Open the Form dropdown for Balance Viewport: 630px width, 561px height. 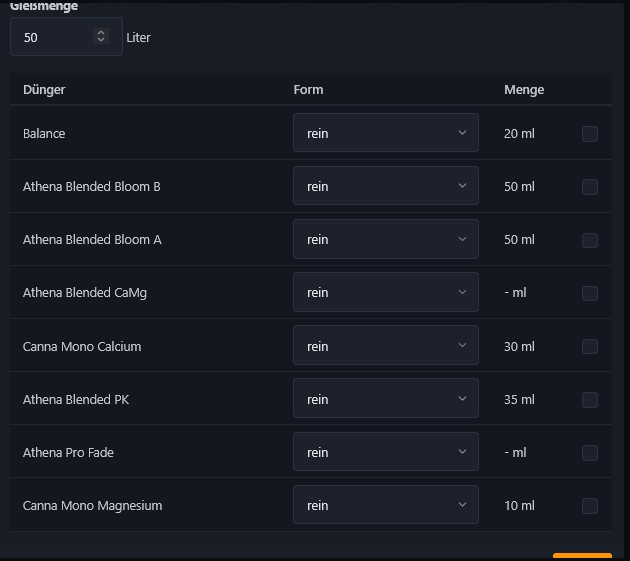point(385,133)
